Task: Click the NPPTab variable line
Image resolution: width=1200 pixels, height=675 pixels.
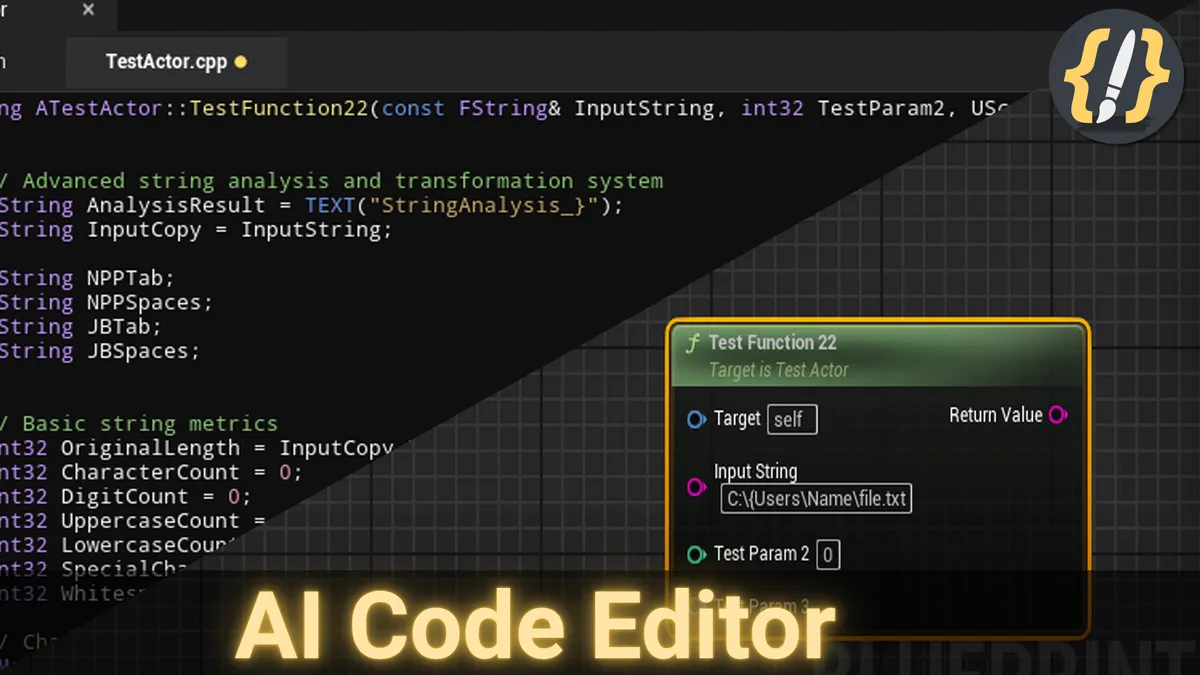Action: [x=87, y=278]
